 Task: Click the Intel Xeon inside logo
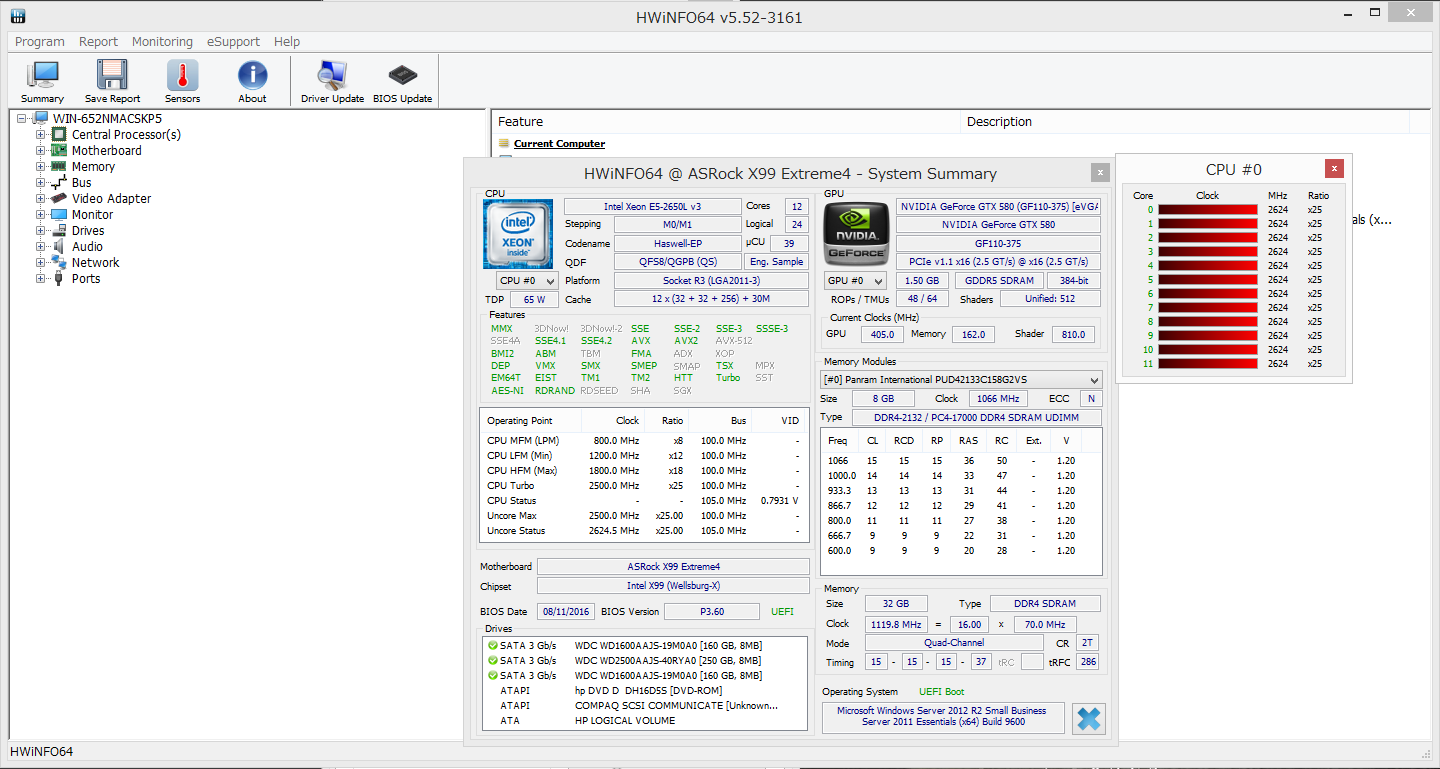coord(518,232)
